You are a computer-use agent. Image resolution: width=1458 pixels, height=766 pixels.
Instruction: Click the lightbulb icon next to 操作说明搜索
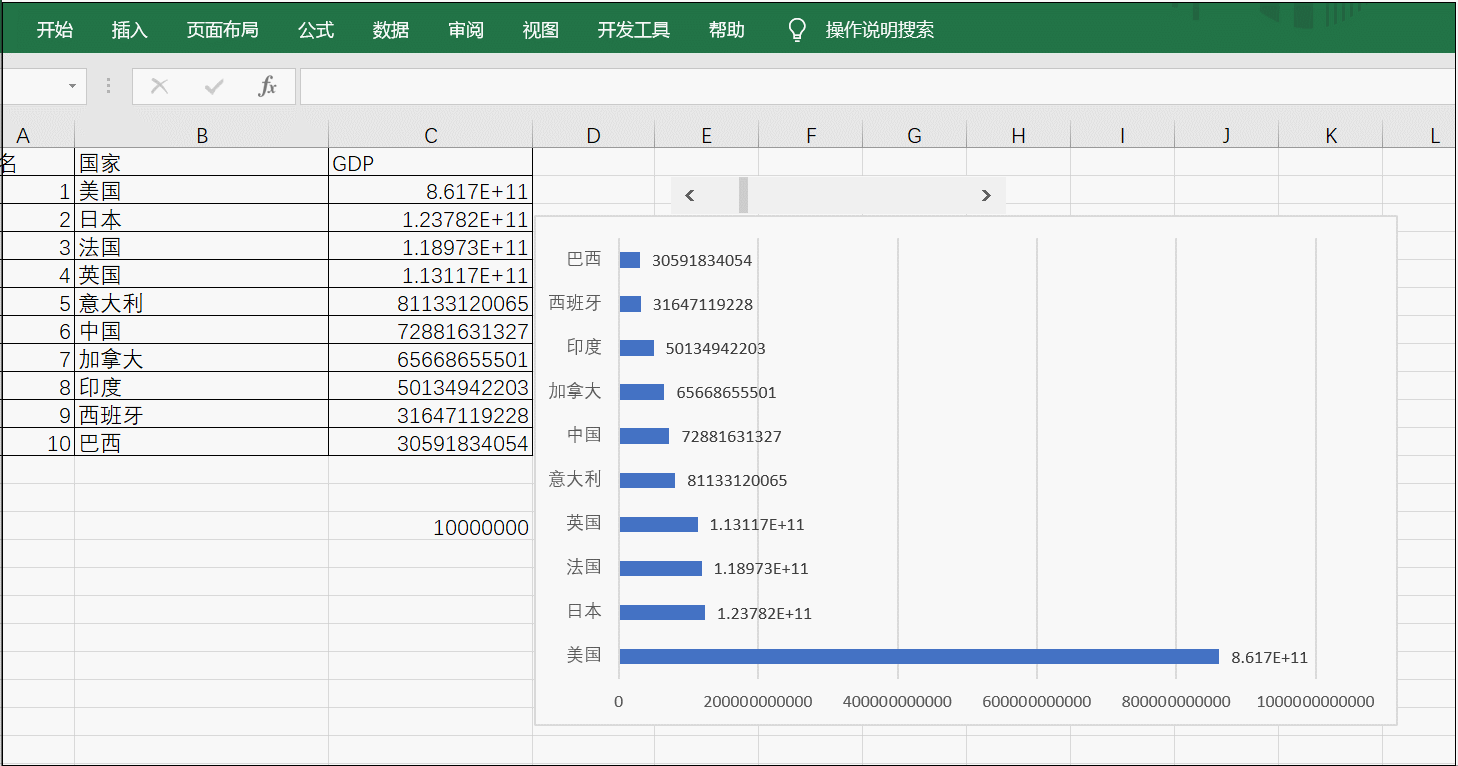[794, 29]
